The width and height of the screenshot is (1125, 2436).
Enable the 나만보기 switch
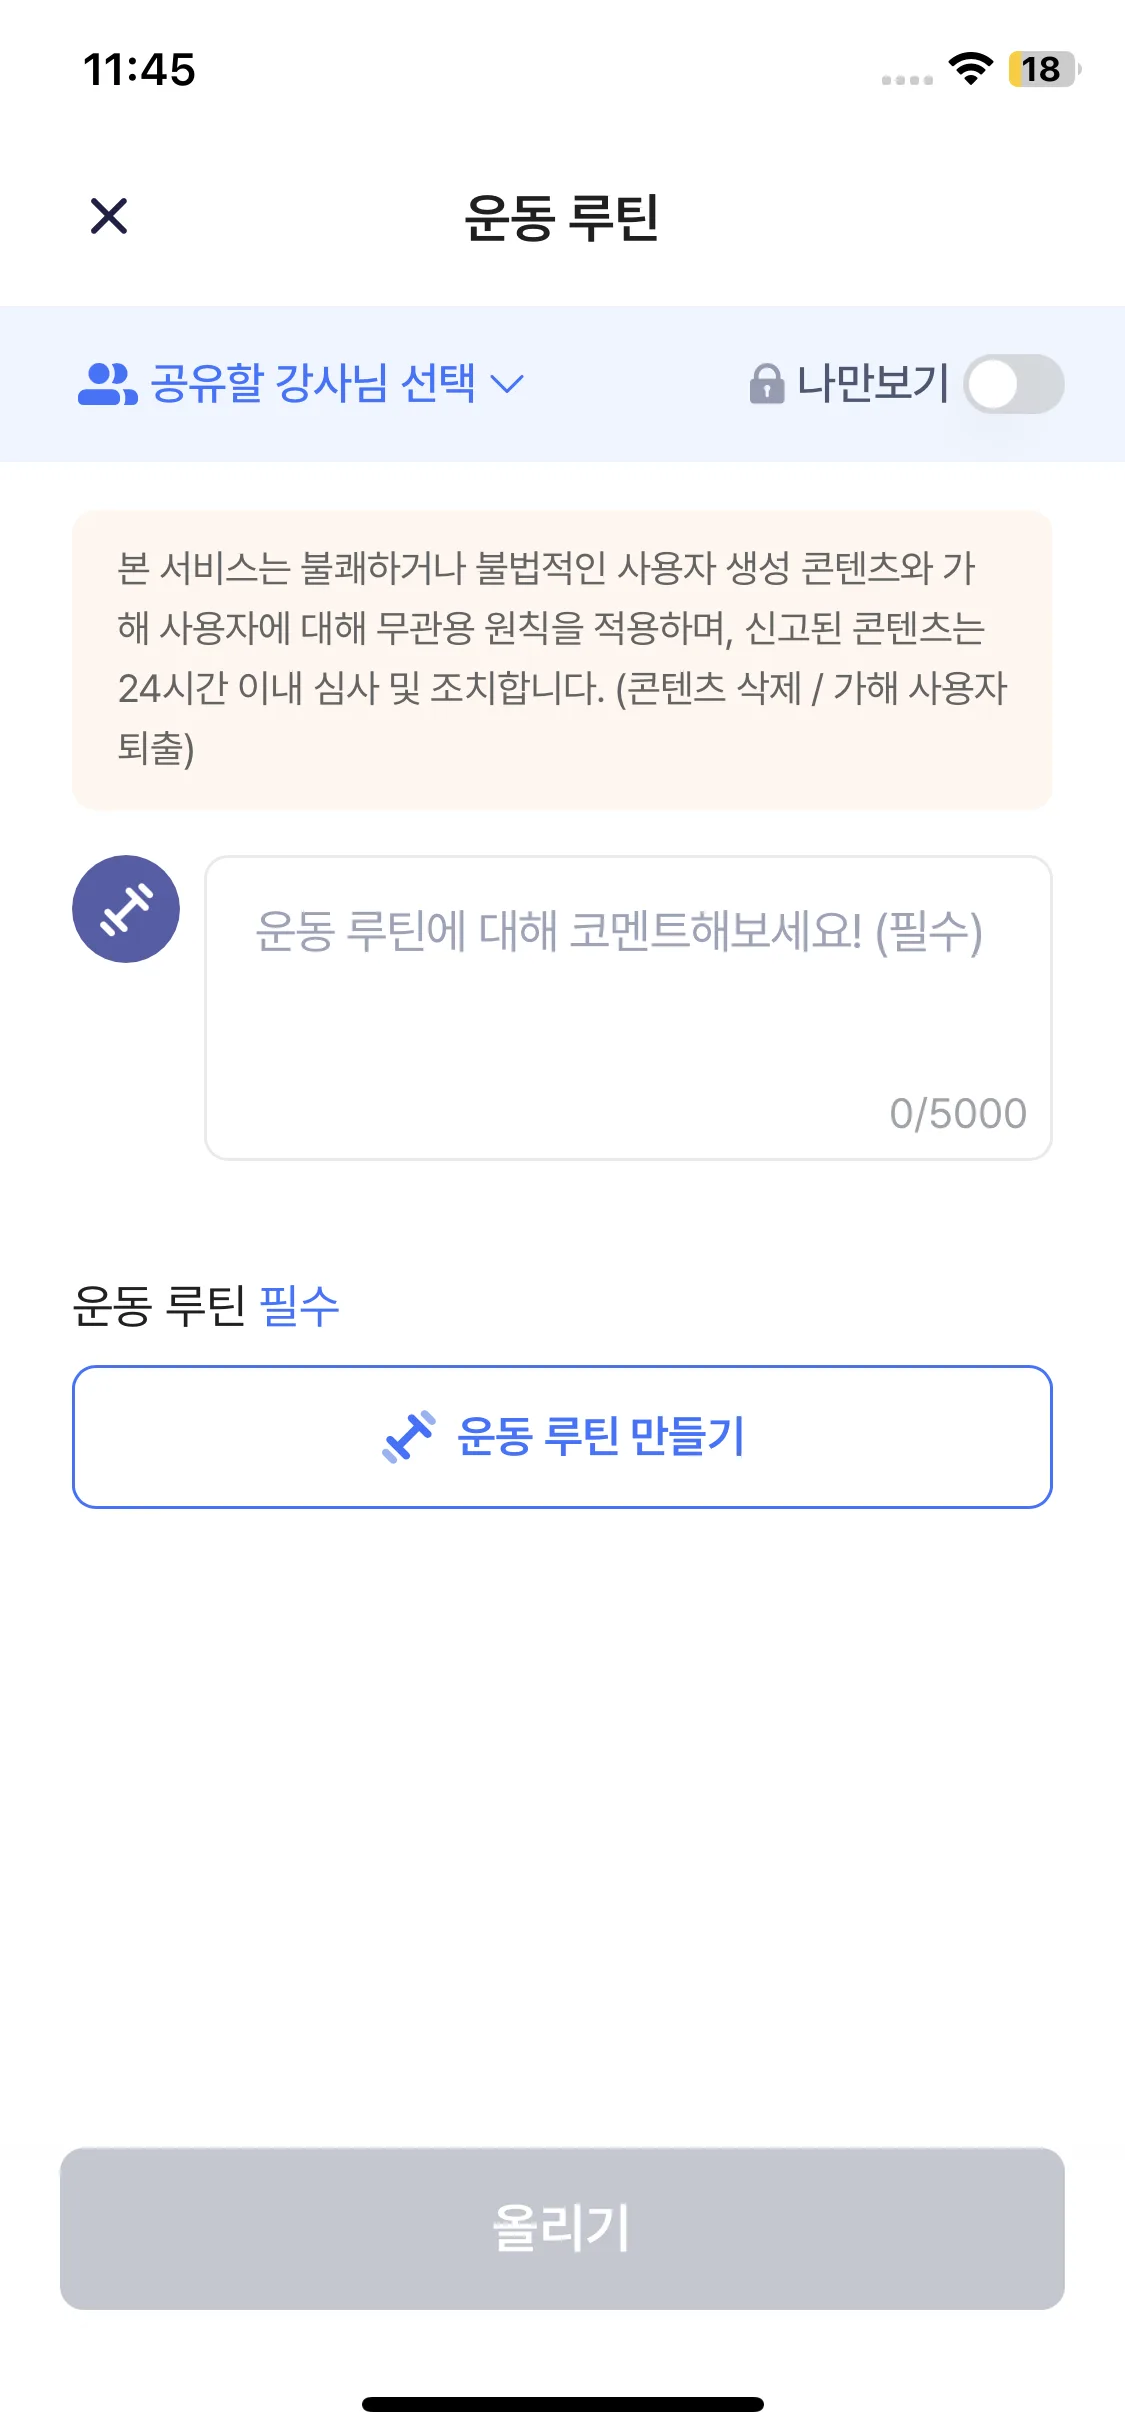tap(1013, 384)
